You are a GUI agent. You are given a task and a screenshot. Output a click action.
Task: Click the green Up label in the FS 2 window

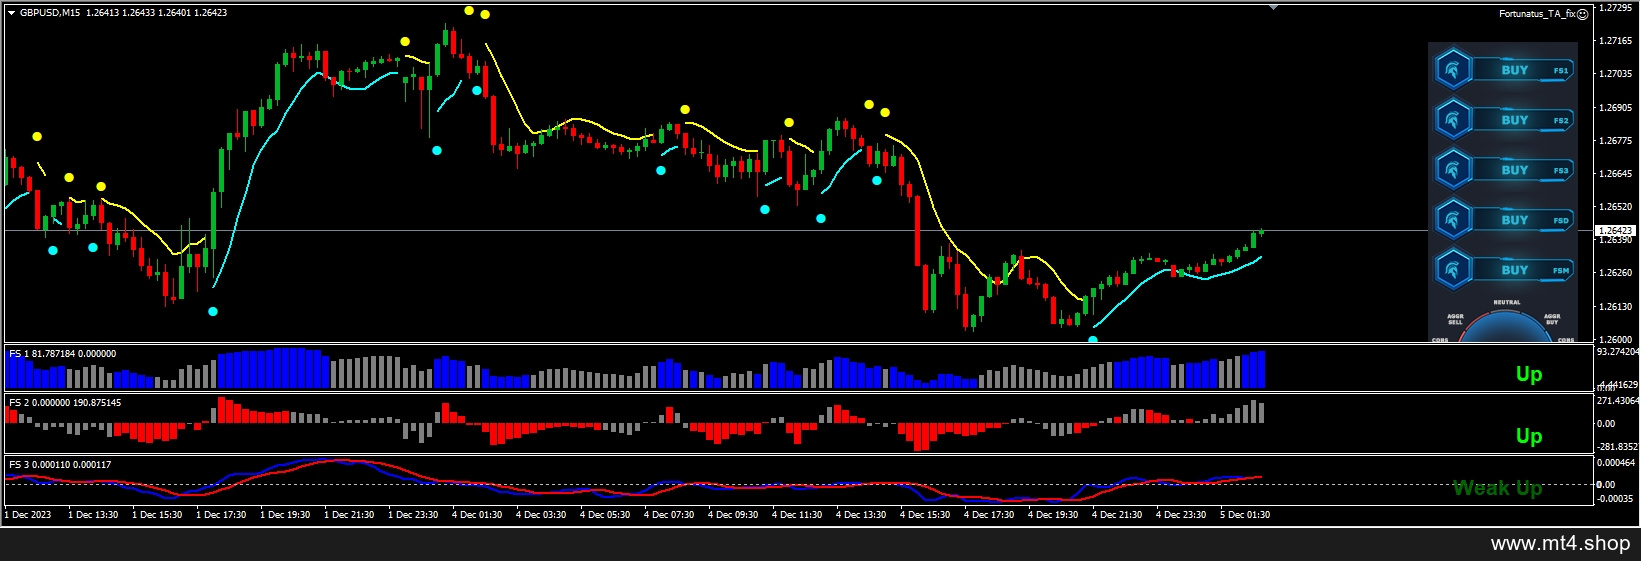(1529, 436)
